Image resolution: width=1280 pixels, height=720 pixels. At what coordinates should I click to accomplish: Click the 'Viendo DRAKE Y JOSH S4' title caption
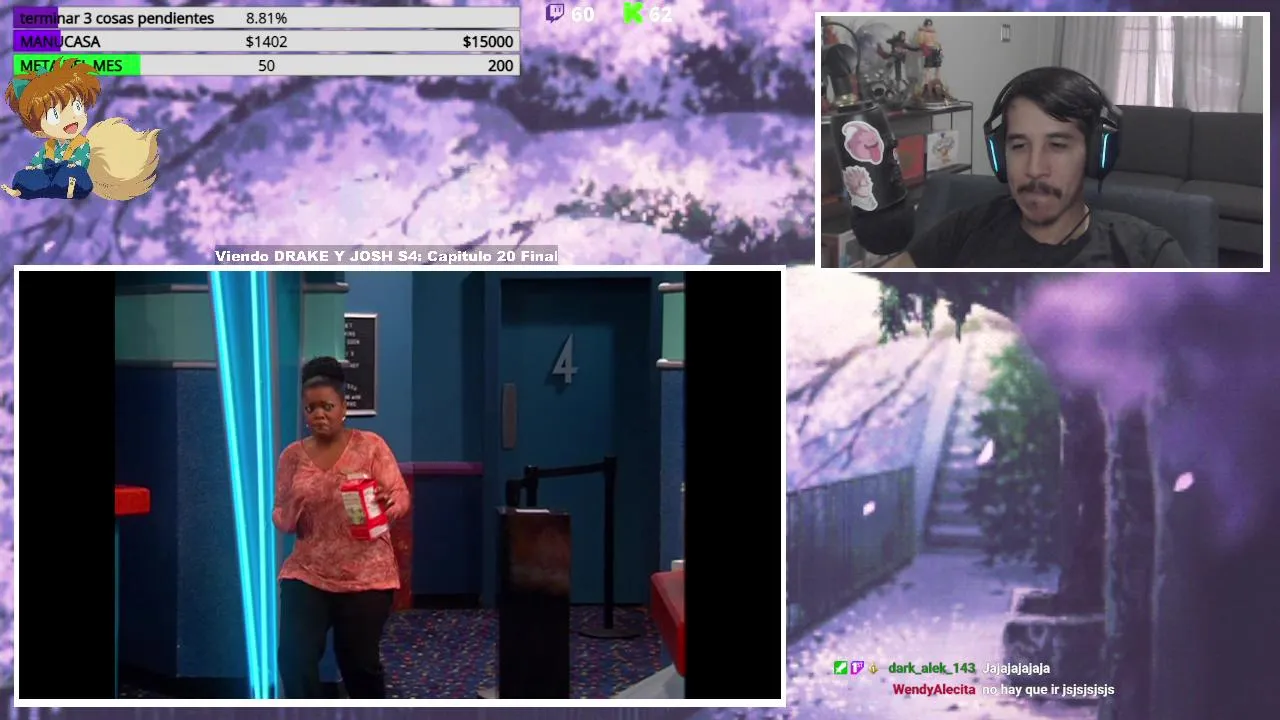click(386, 256)
